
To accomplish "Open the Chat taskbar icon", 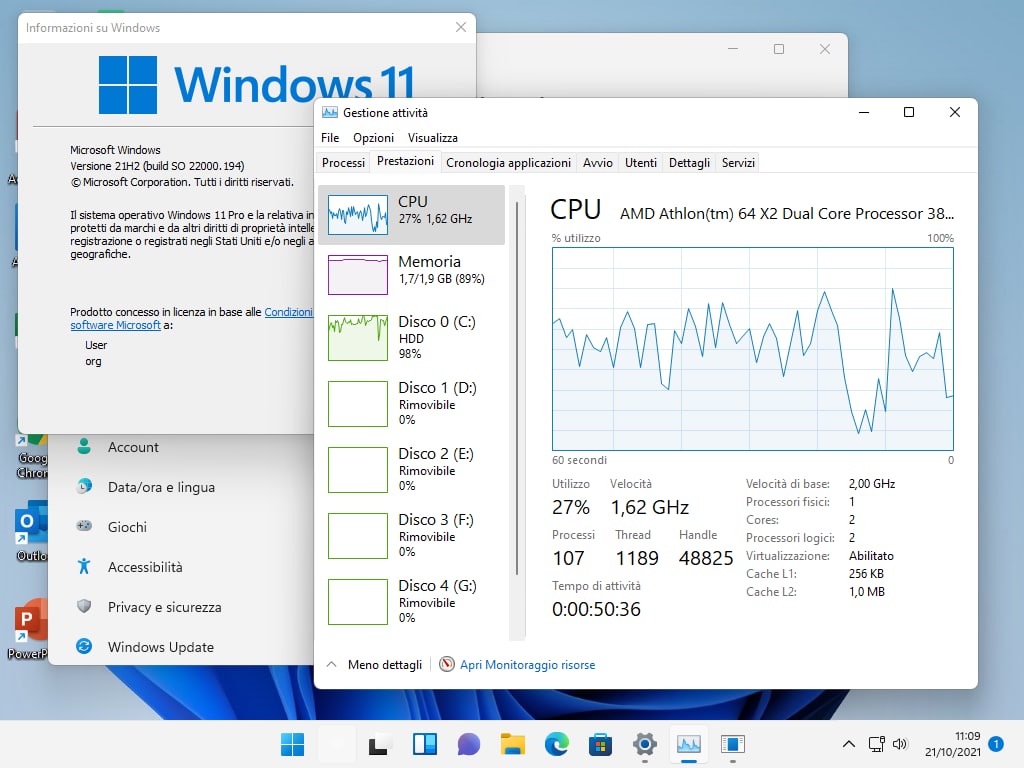I will pos(469,744).
